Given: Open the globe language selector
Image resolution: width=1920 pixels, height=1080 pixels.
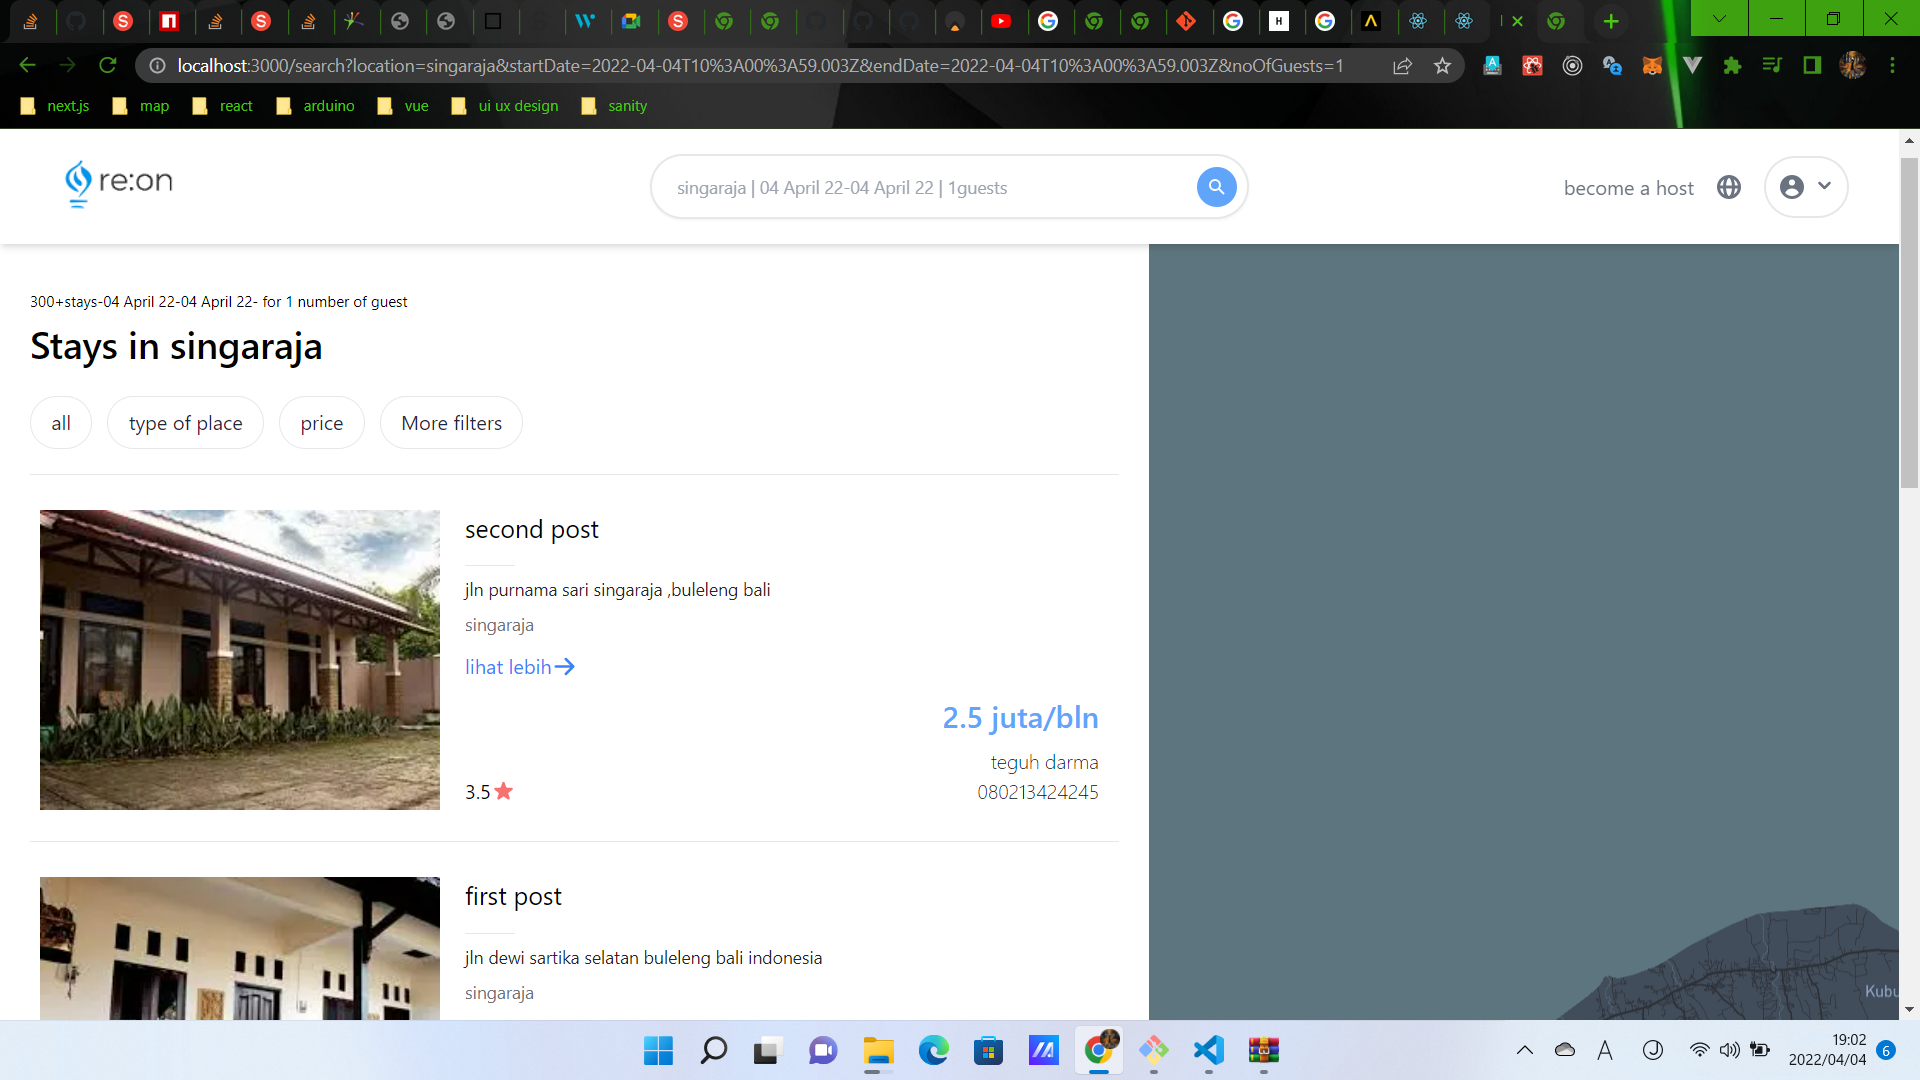Looking at the screenshot, I should click(x=1729, y=187).
